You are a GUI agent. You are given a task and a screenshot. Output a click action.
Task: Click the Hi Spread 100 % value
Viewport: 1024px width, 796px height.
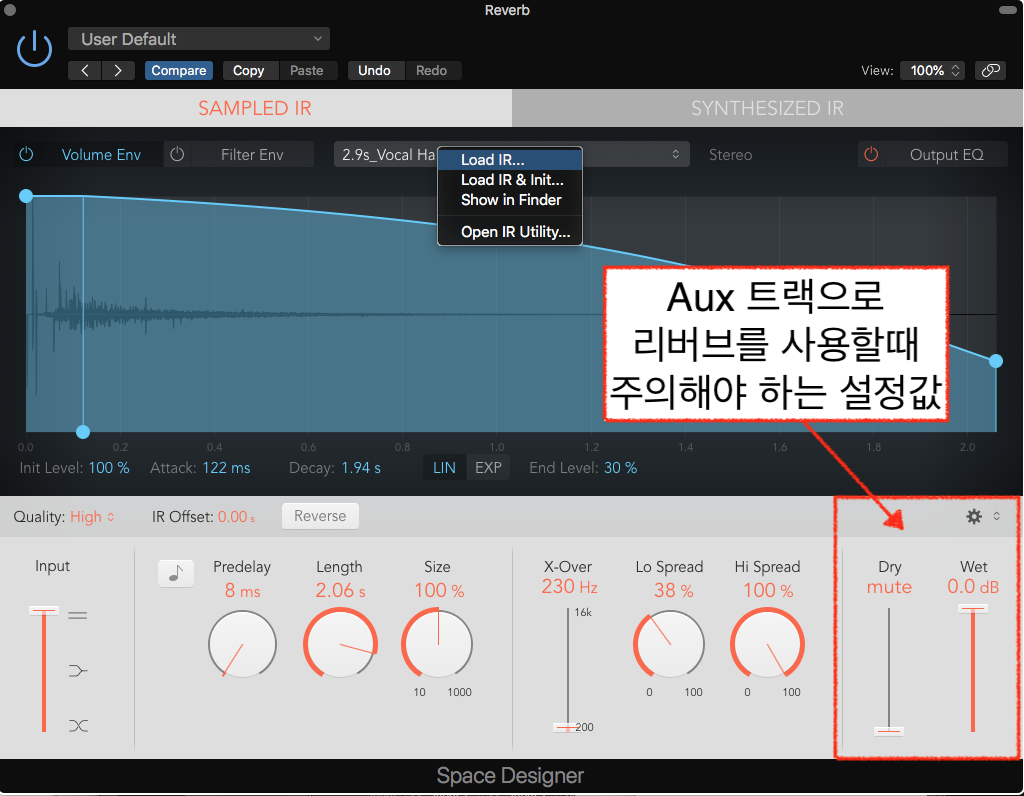[x=768, y=591]
